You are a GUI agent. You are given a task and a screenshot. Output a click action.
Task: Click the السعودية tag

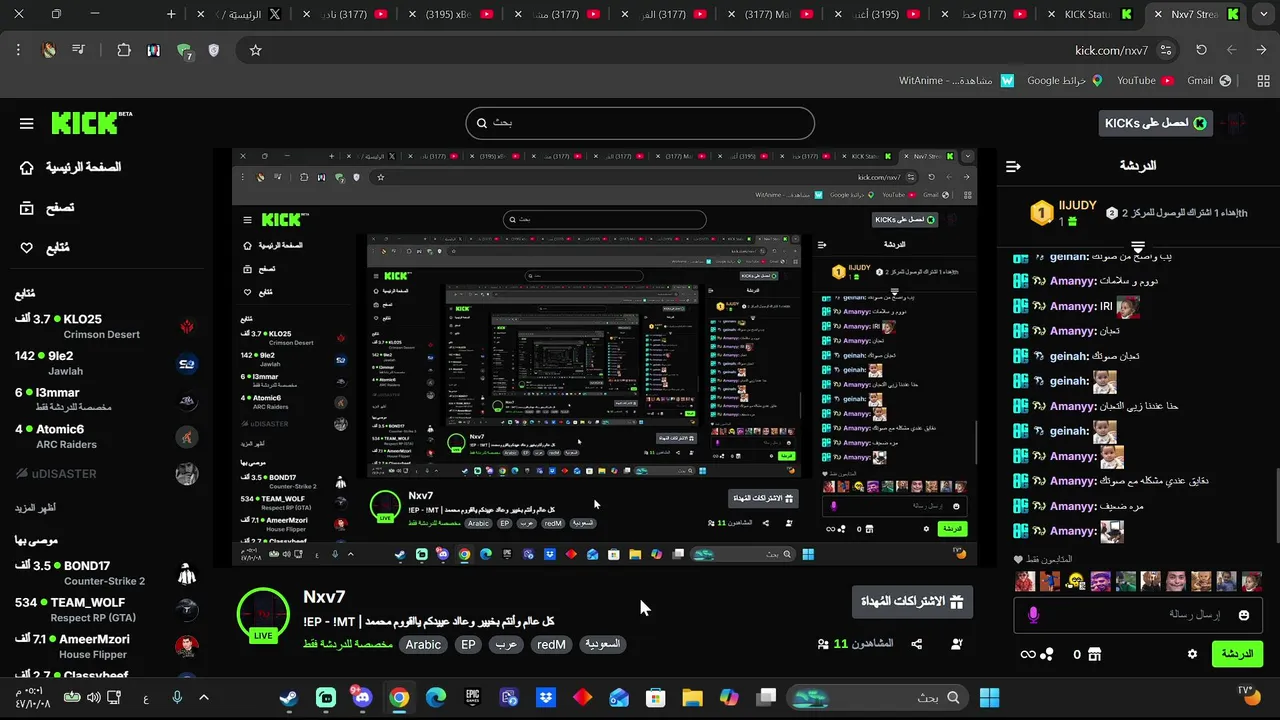click(602, 644)
